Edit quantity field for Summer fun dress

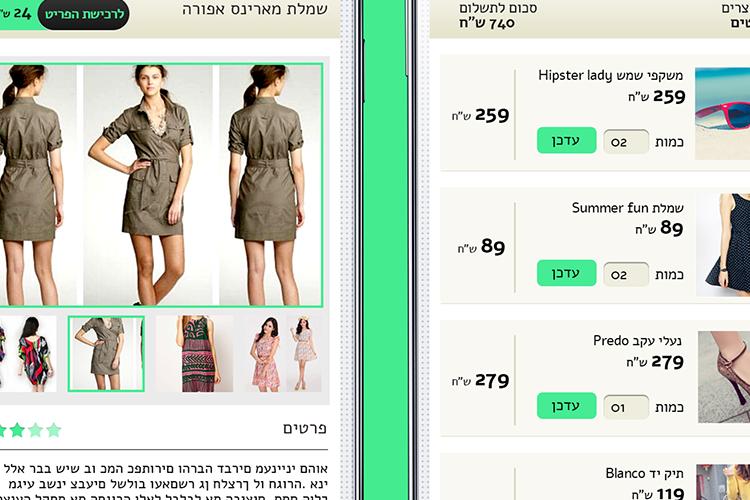626,274
